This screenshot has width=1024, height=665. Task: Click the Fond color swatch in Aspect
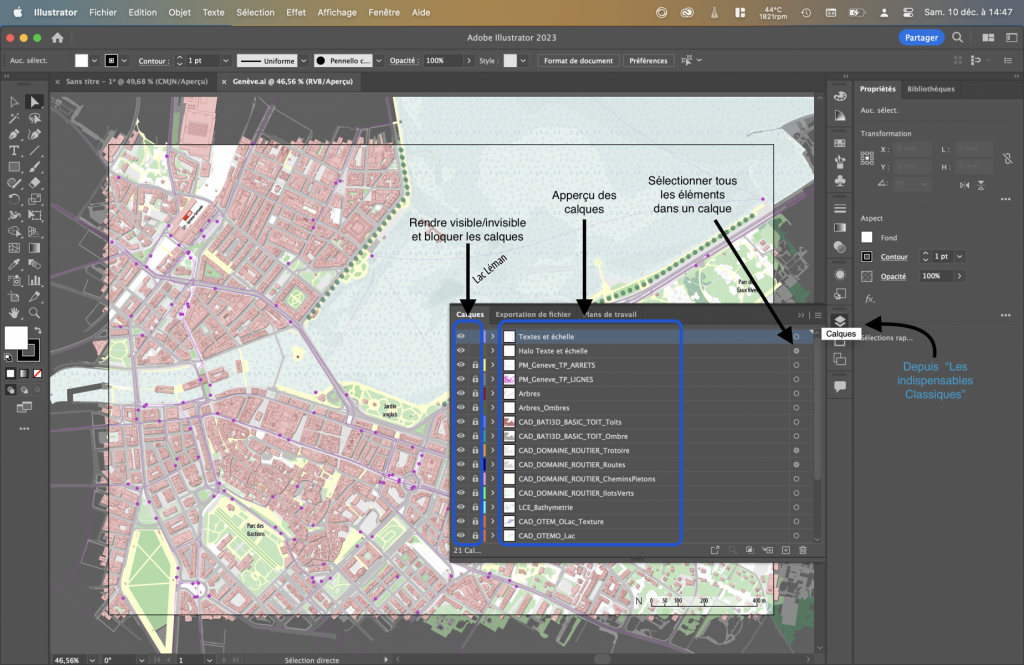[x=867, y=237]
